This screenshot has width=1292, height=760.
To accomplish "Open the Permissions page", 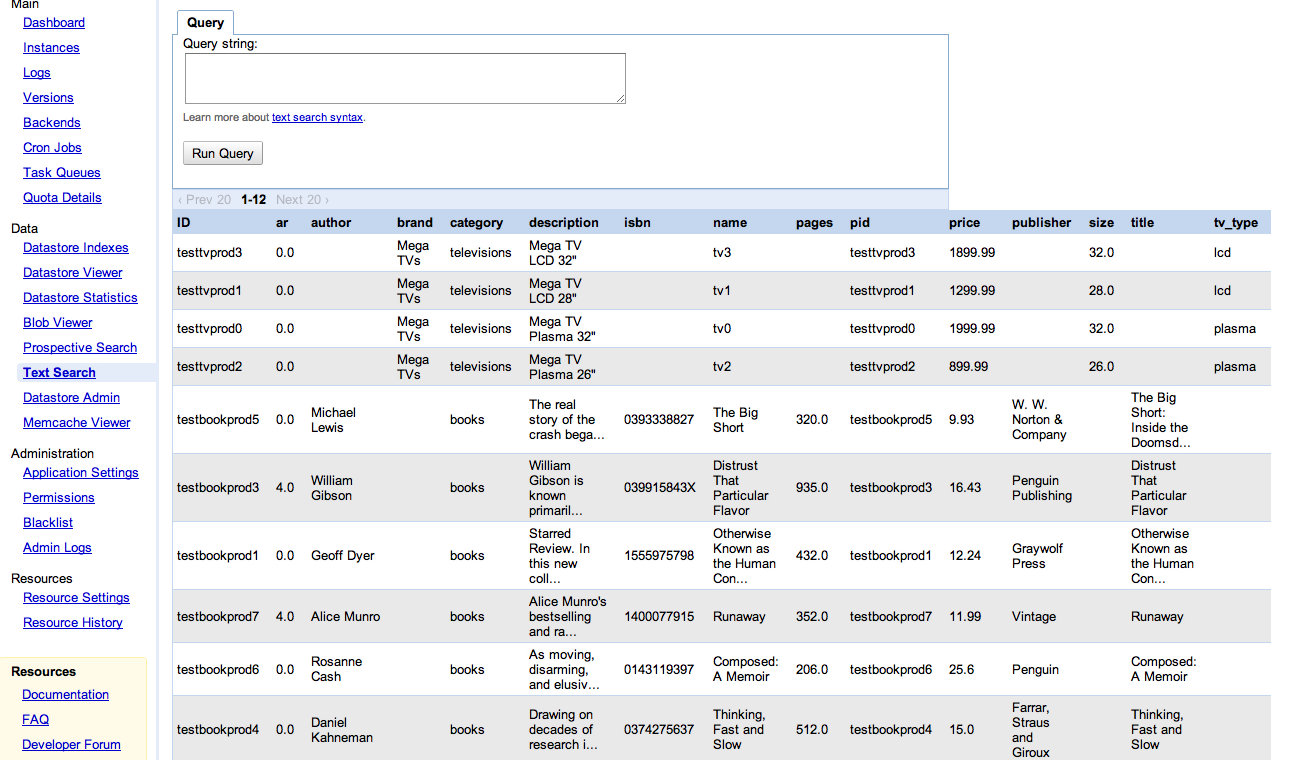I will (x=59, y=497).
